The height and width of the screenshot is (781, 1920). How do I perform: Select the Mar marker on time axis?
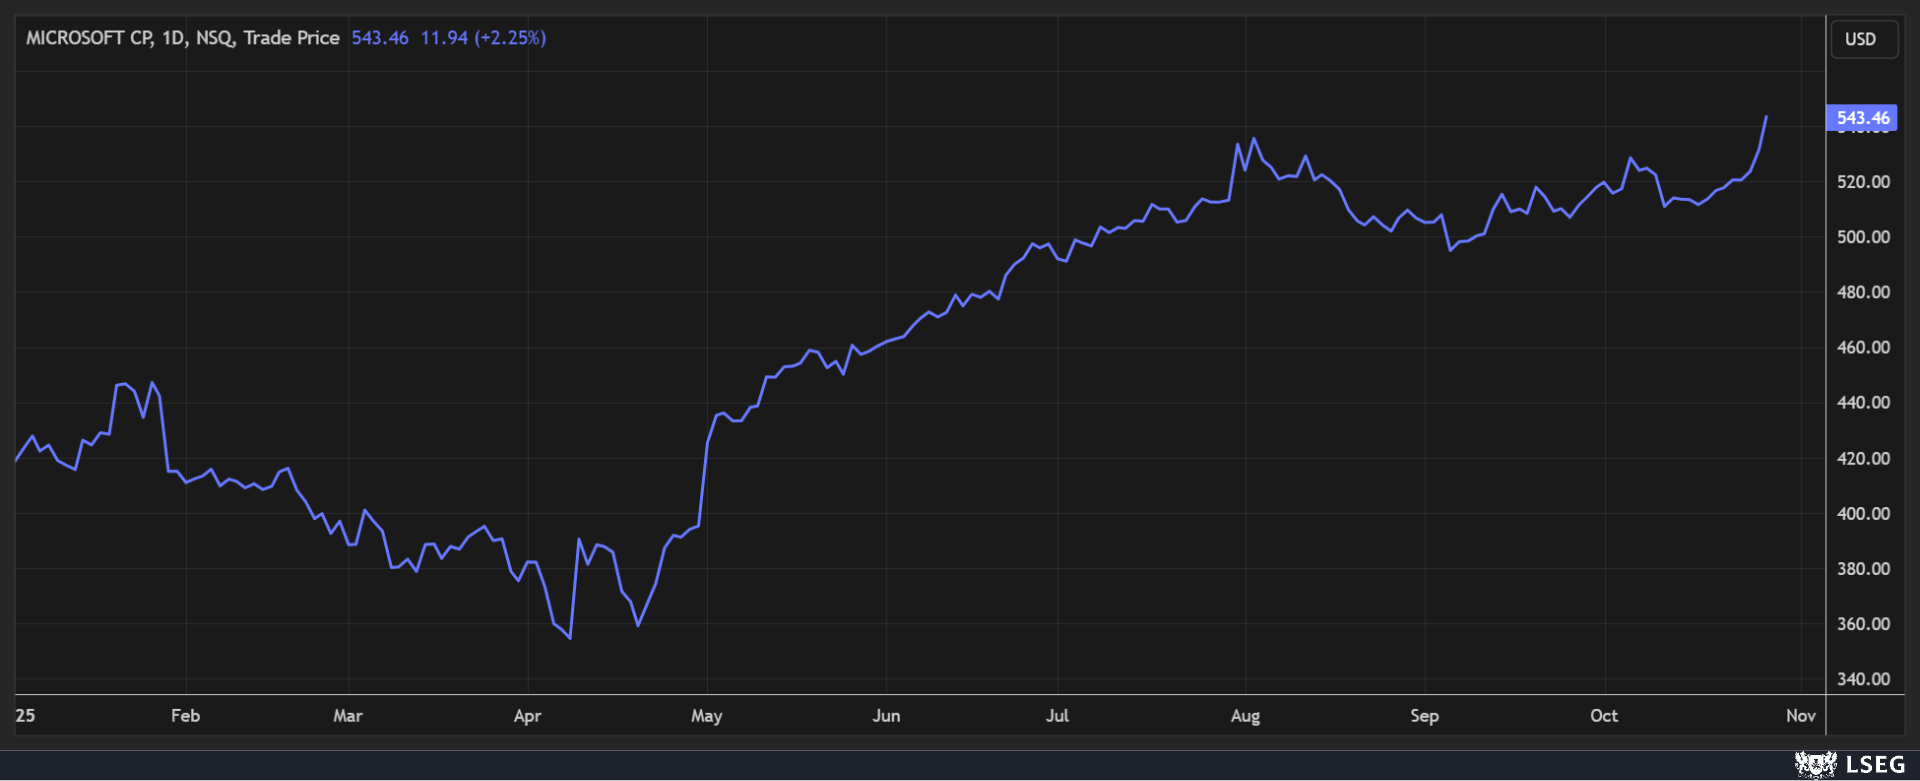pyautogui.click(x=347, y=716)
